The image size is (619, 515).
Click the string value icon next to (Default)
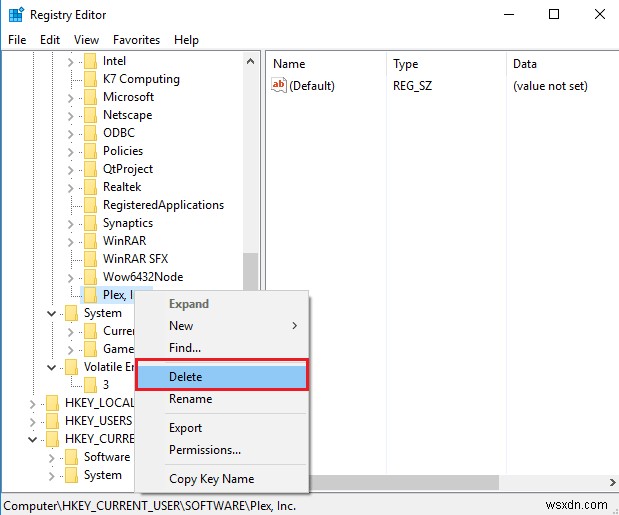[279, 85]
